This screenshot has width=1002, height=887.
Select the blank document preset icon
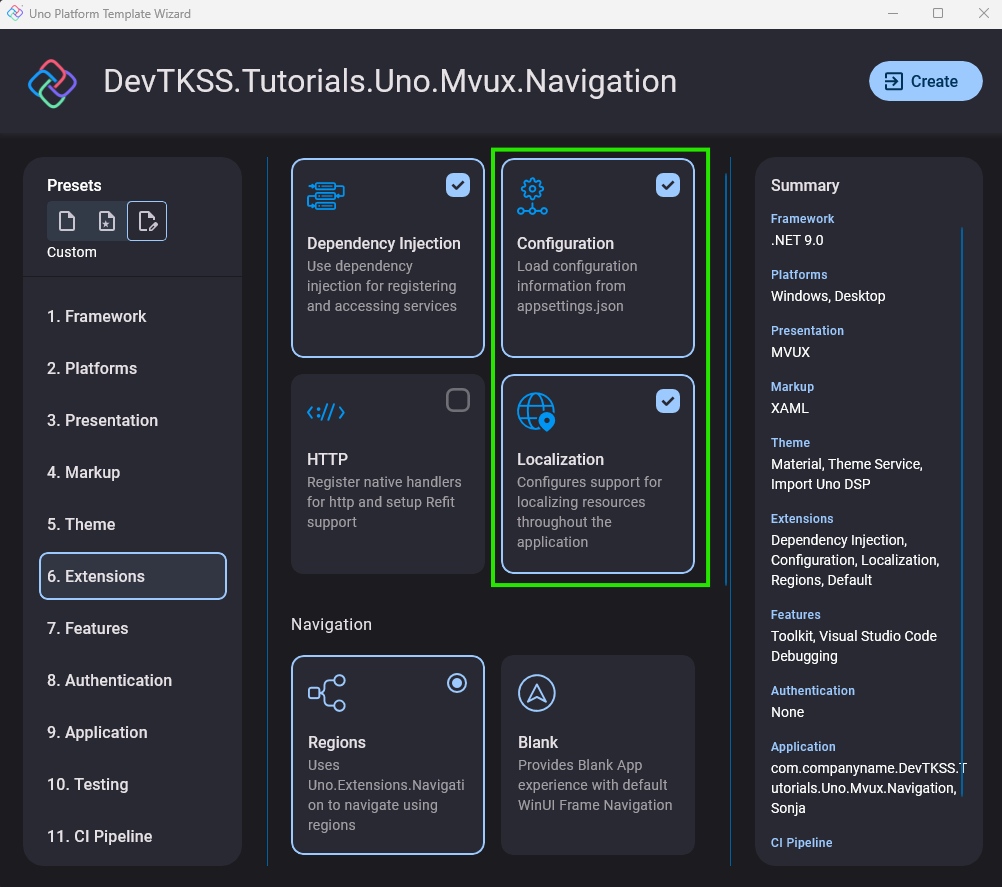point(67,221)
